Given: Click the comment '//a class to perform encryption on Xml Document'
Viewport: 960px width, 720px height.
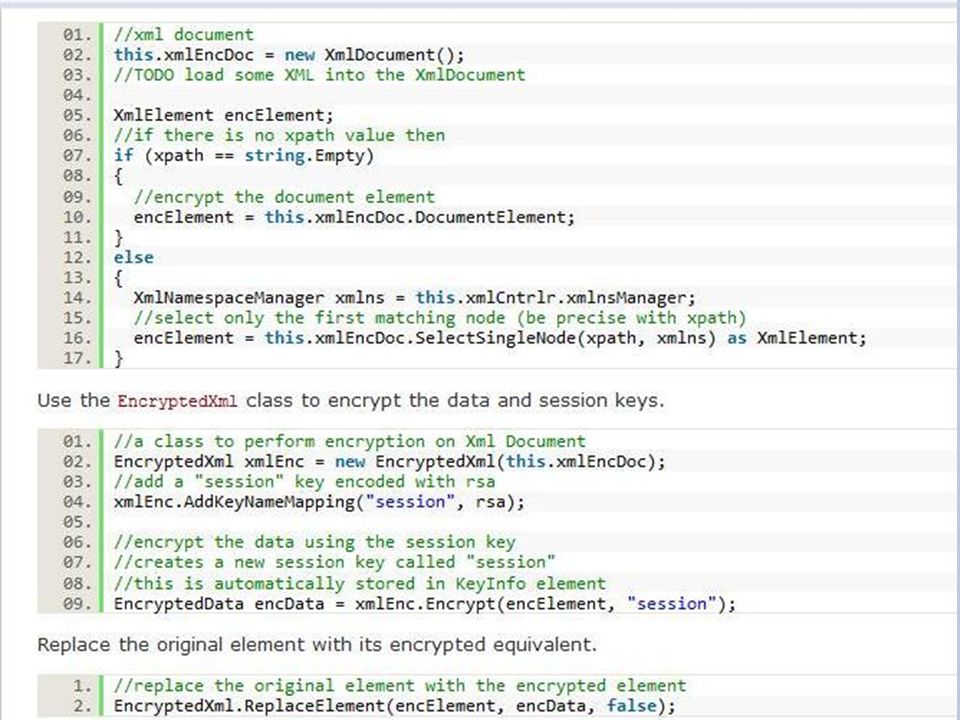Looking at the screenshot, I should click(350, 441).
